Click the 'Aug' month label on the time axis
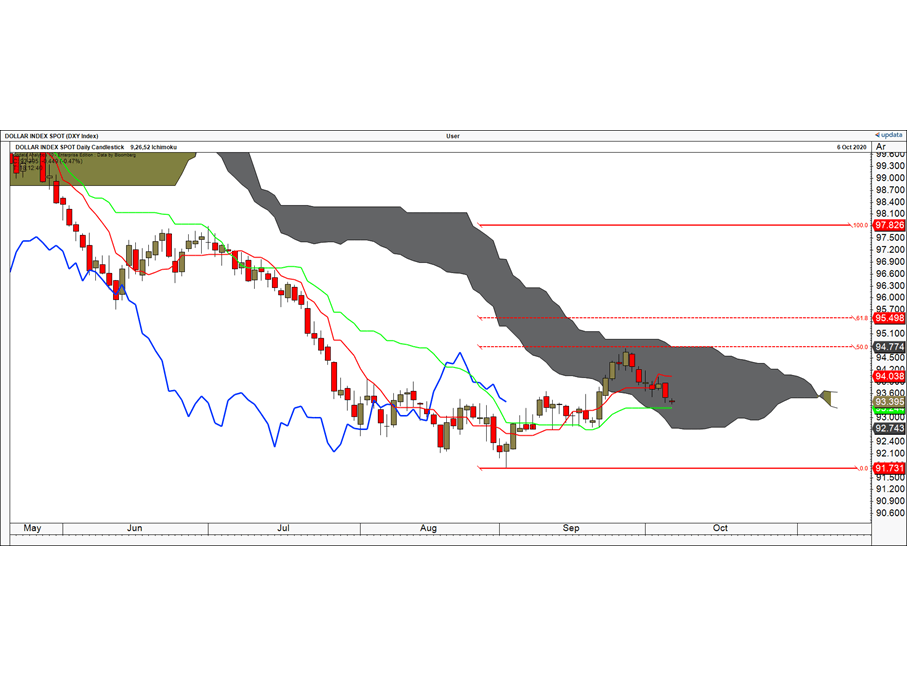This screenshot has width=907, height=680. point(429,528)
